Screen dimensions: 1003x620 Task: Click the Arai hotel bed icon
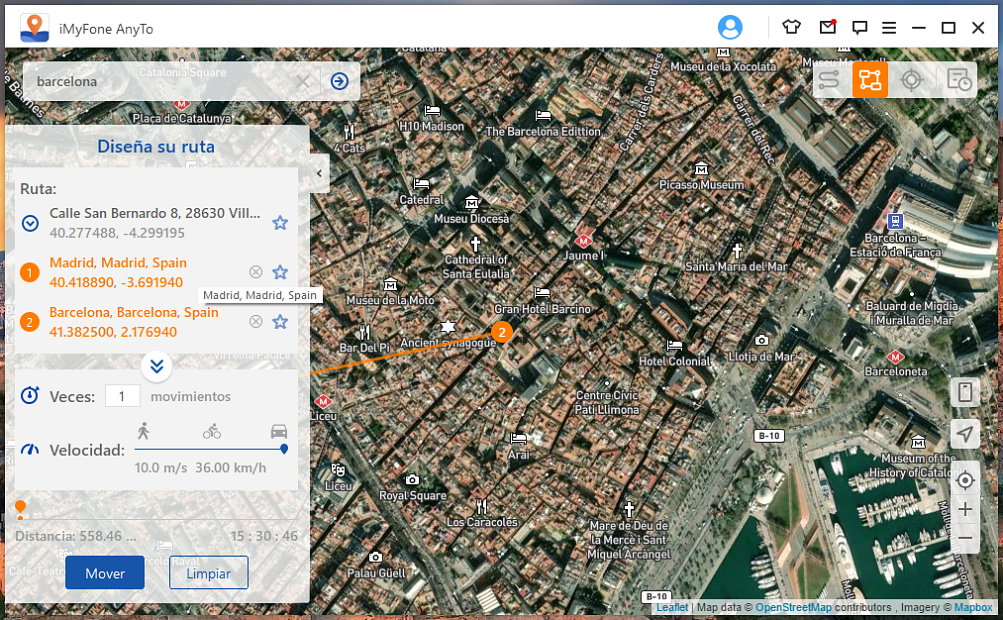click(517, 439)
